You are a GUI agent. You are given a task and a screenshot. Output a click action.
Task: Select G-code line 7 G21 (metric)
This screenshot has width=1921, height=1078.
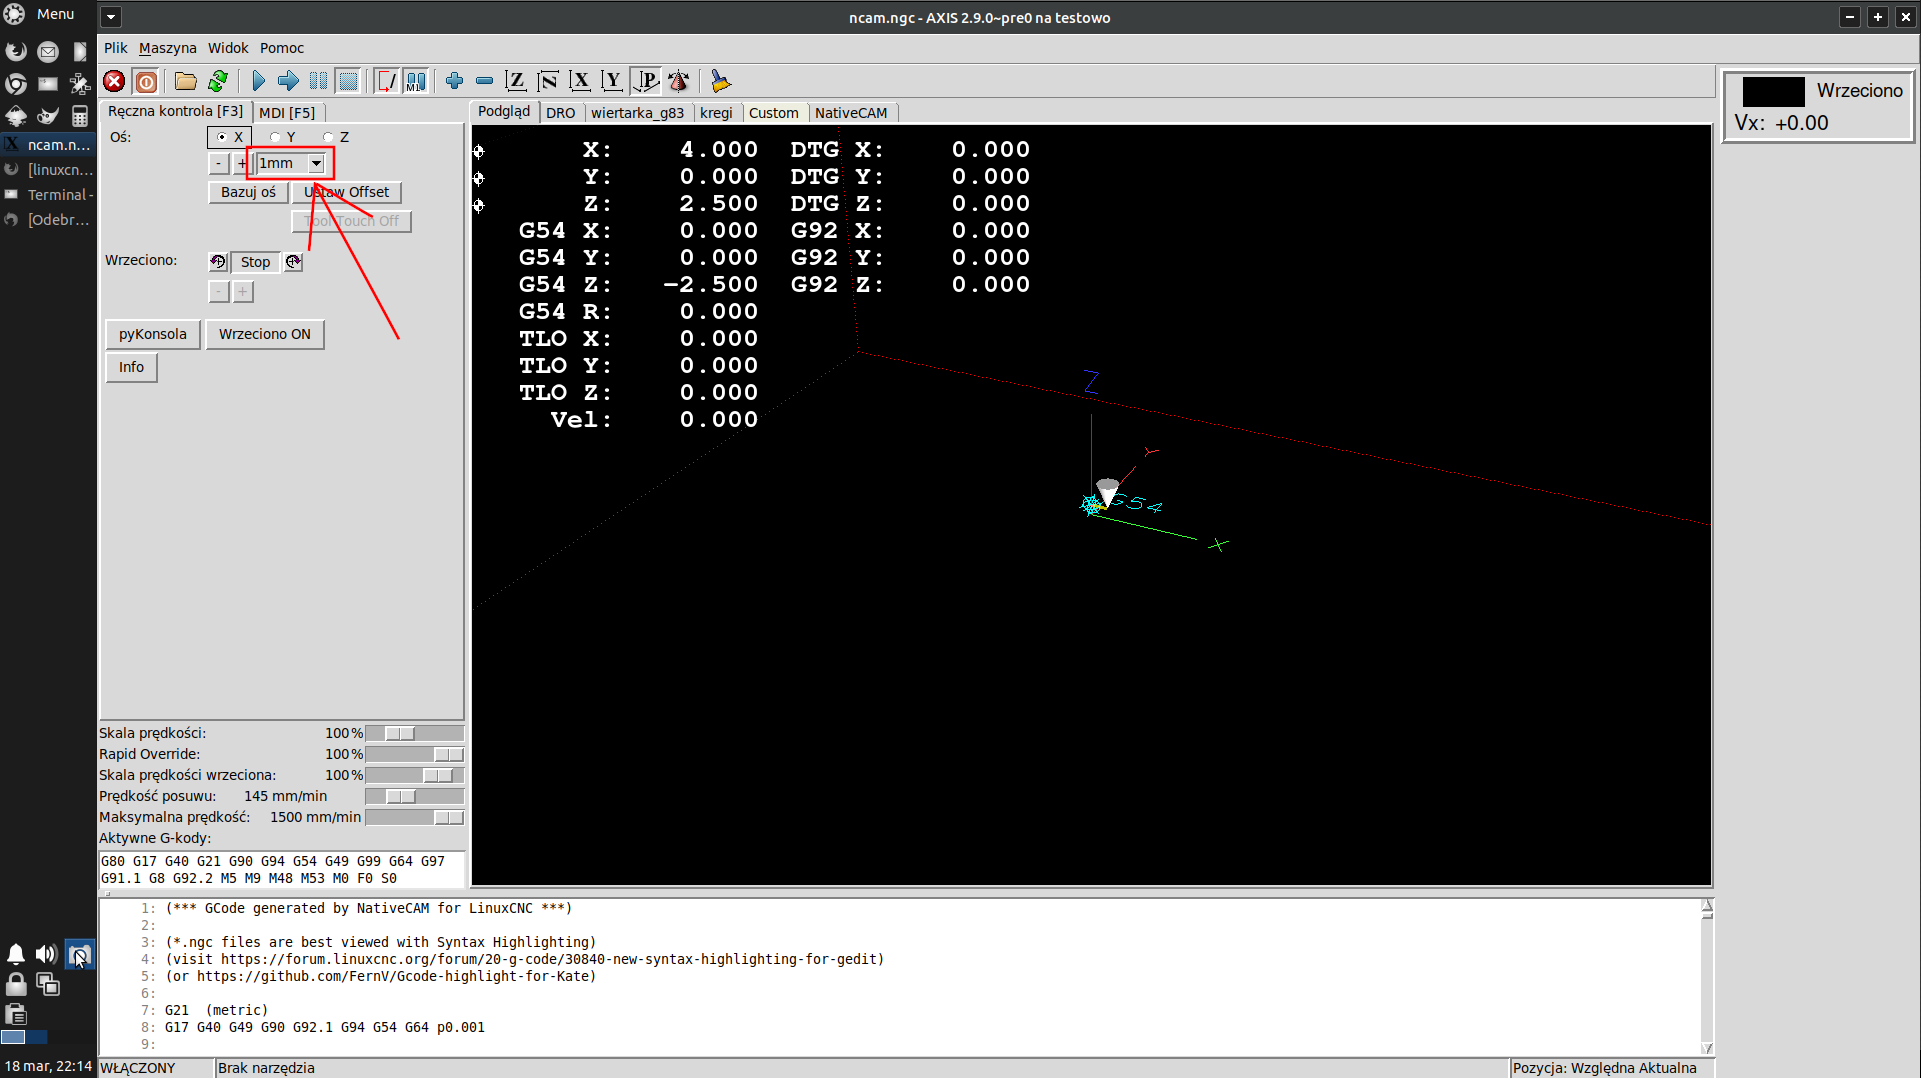[x=217, y=1010]
